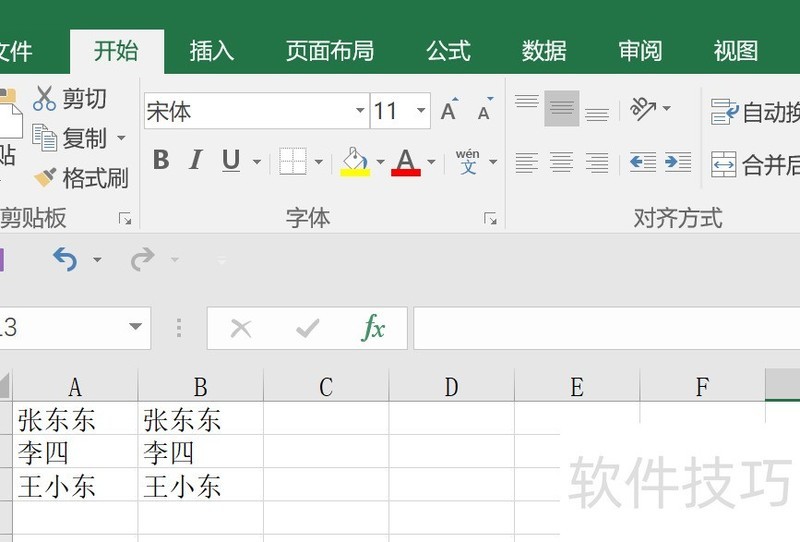
Task: Open the 文件 File tab
Action: pos(15,52)
